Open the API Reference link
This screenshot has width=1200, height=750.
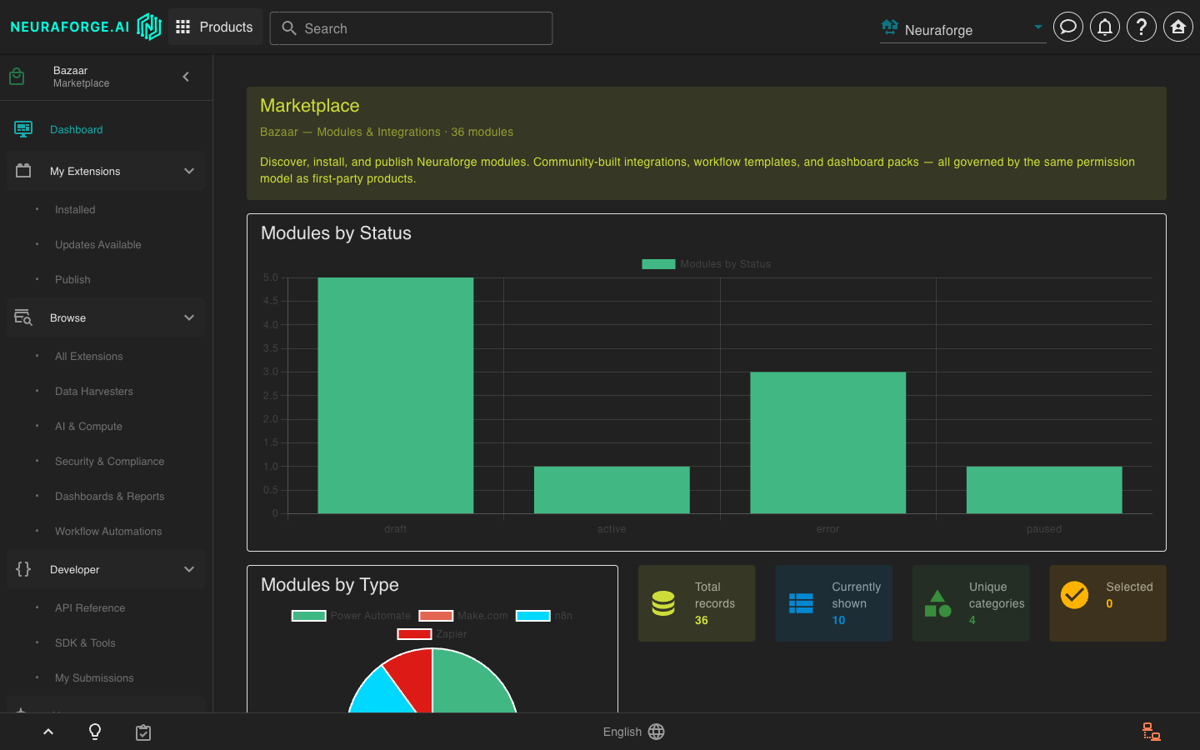tap(90, 608)
